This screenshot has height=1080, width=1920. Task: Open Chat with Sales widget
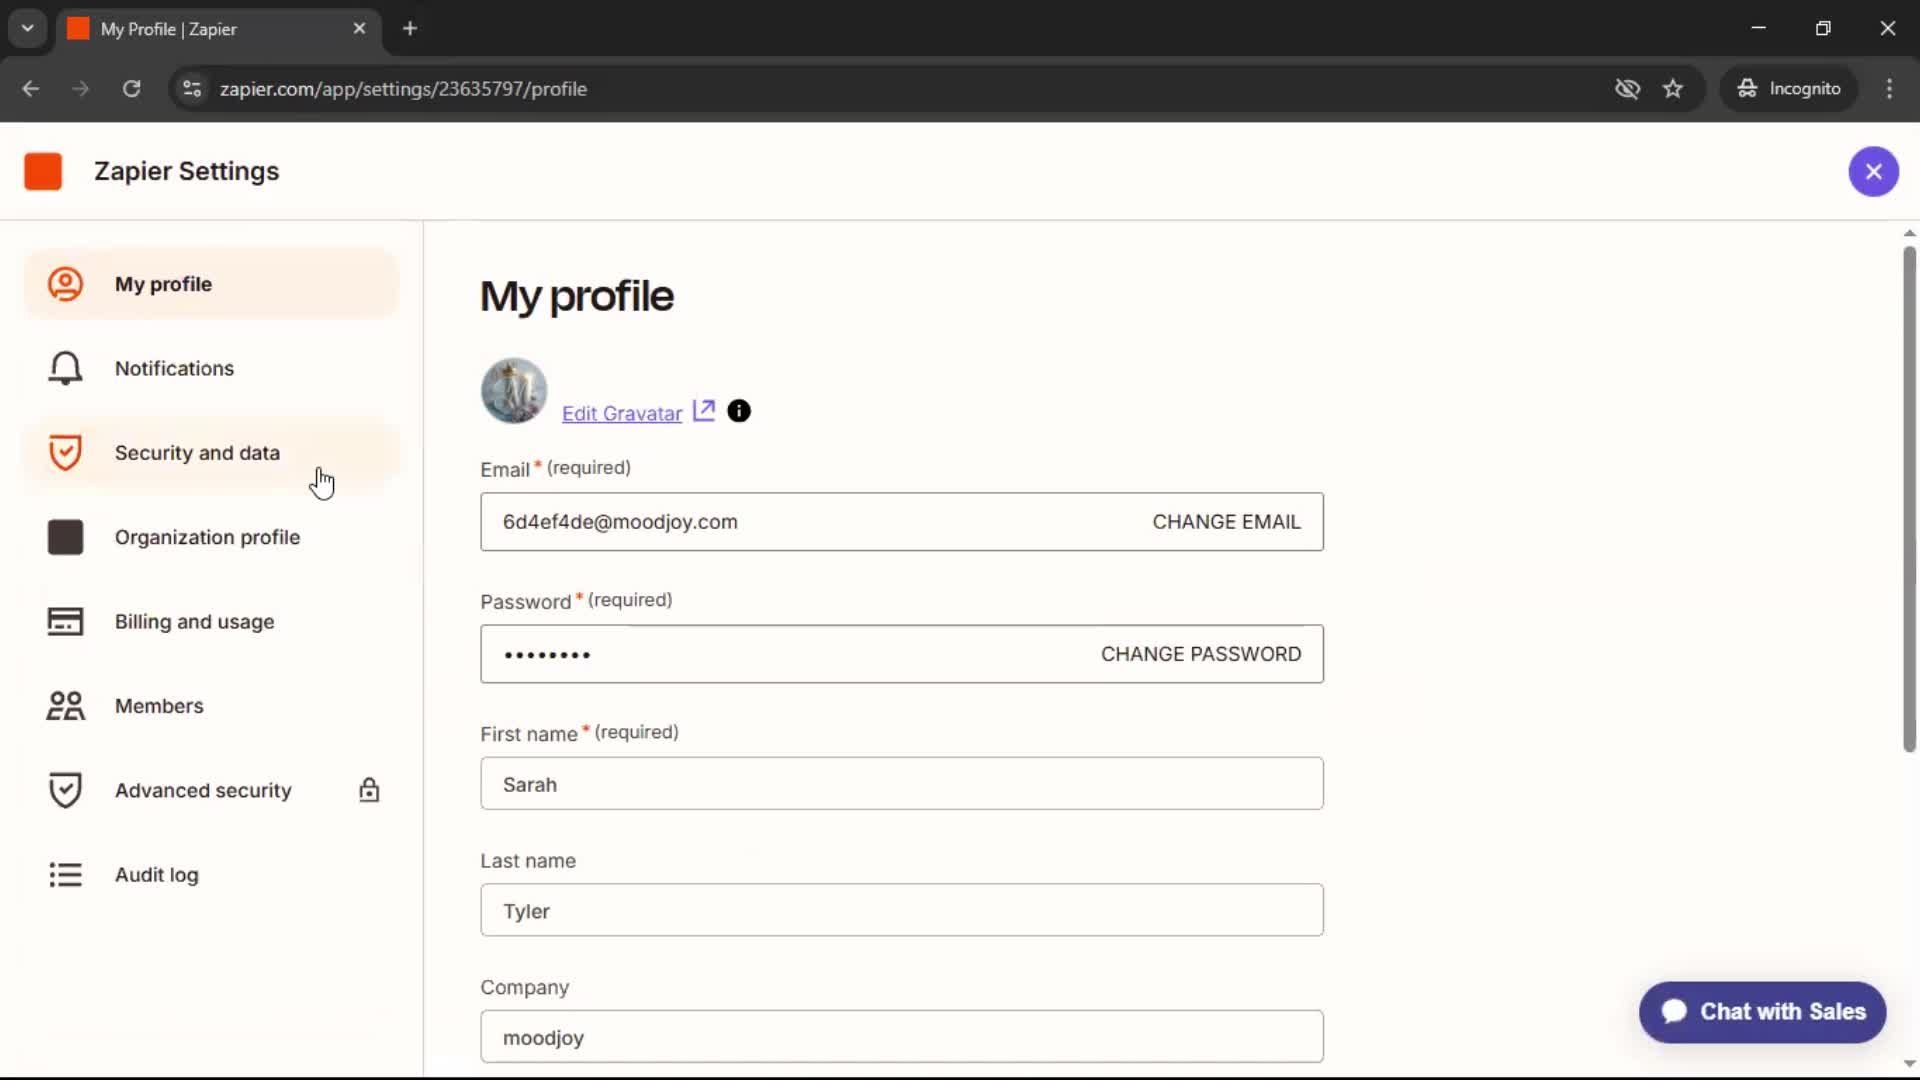(1762, 1012)
